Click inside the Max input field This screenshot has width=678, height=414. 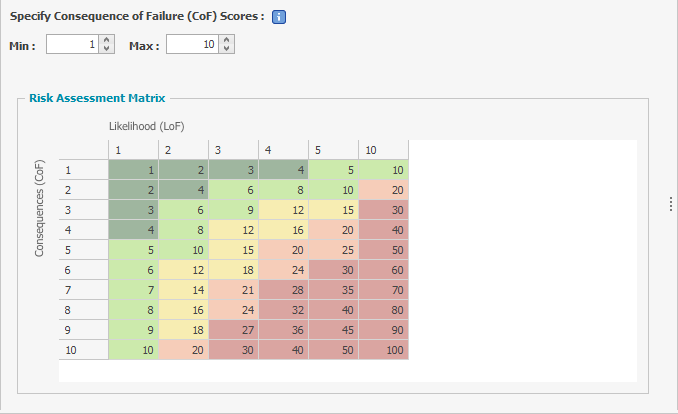193,44
